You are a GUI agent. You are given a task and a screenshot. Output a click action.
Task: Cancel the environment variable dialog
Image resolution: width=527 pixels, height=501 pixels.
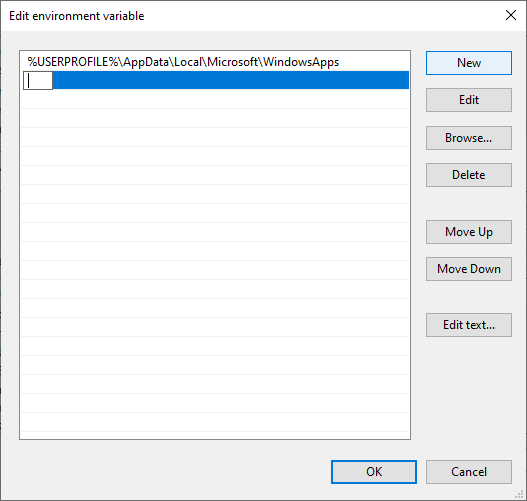coord(469,472)
